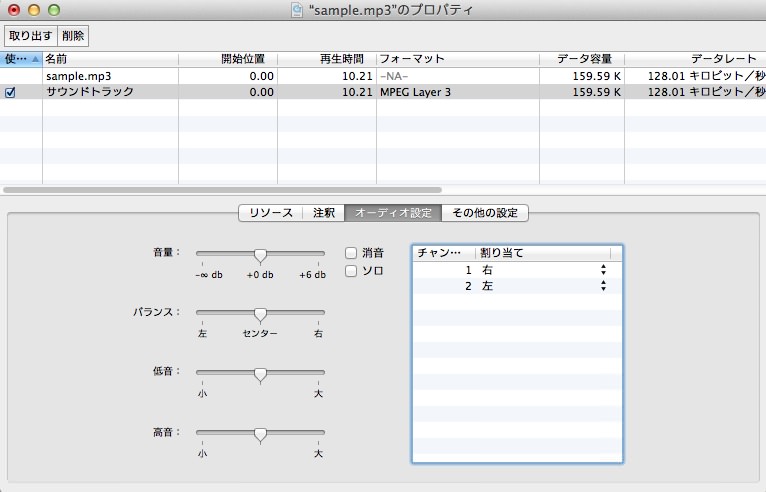This screenshot has height=492, width=766.
Task: Select the sample.mp3 row name
Action: click(x=79, y=76)
